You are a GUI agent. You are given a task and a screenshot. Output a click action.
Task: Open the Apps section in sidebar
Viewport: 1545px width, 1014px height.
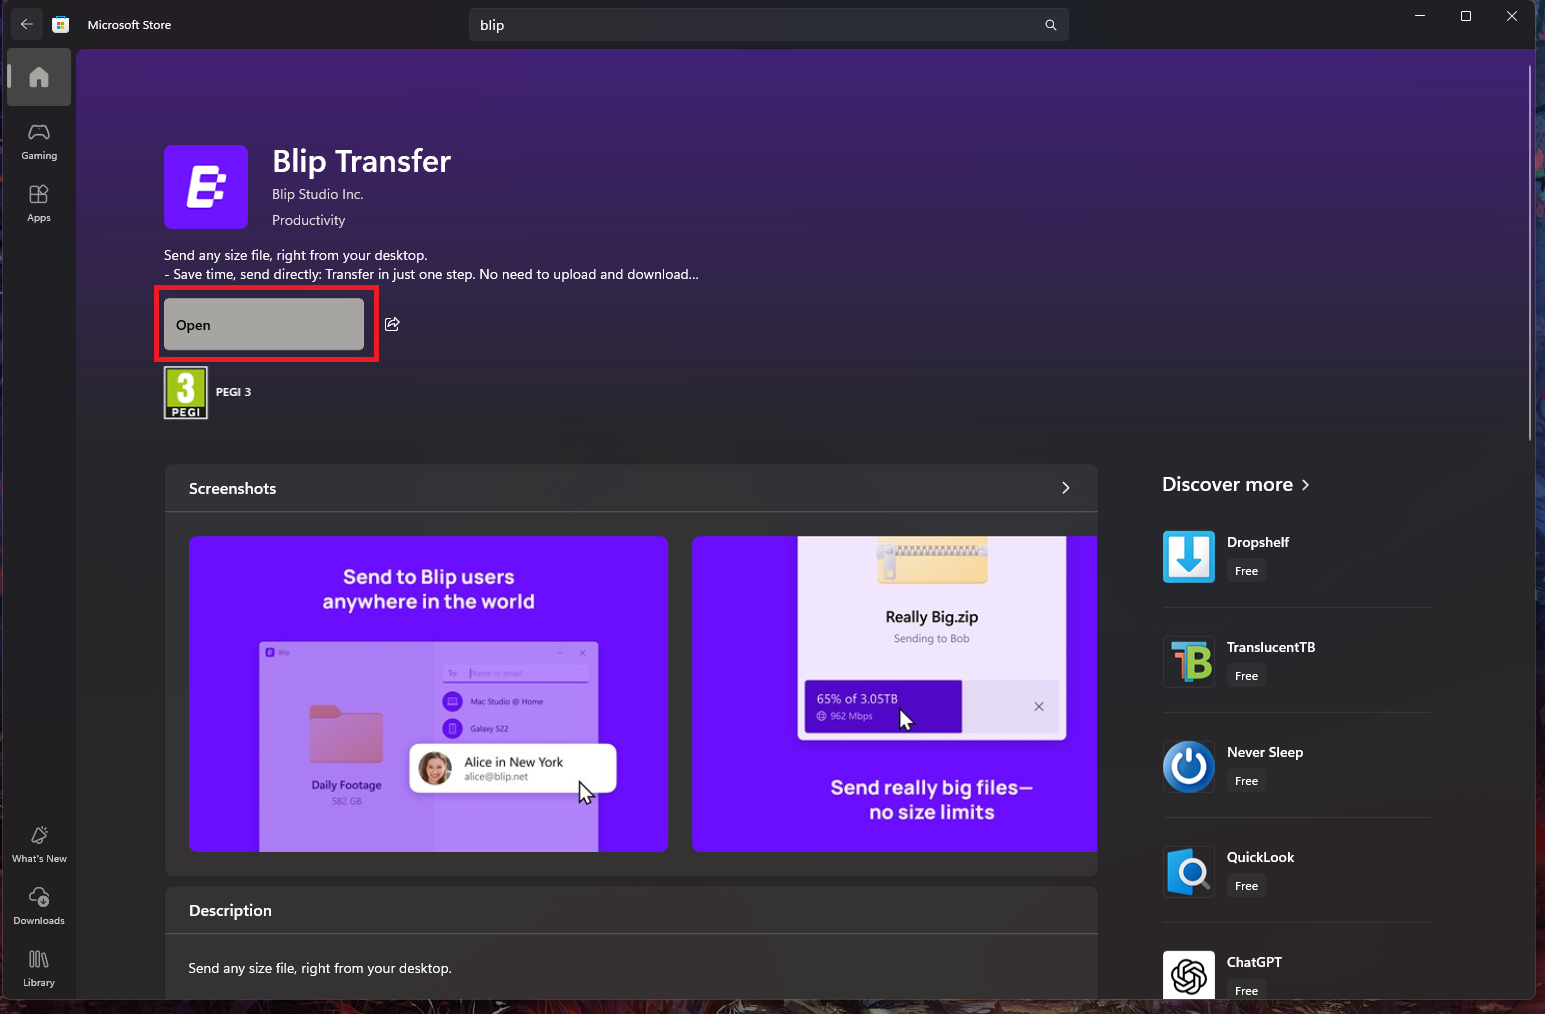point(39,203)
